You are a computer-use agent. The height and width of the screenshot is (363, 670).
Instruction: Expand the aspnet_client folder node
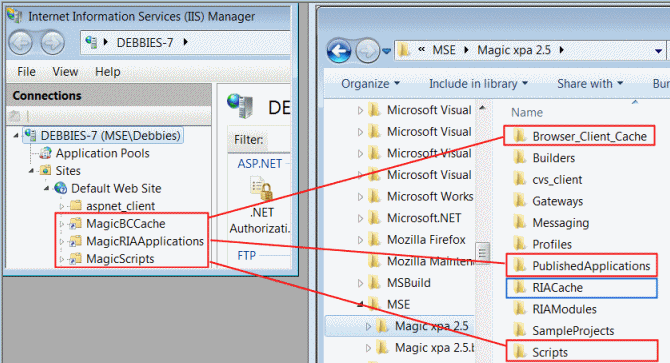coord(62,206)
